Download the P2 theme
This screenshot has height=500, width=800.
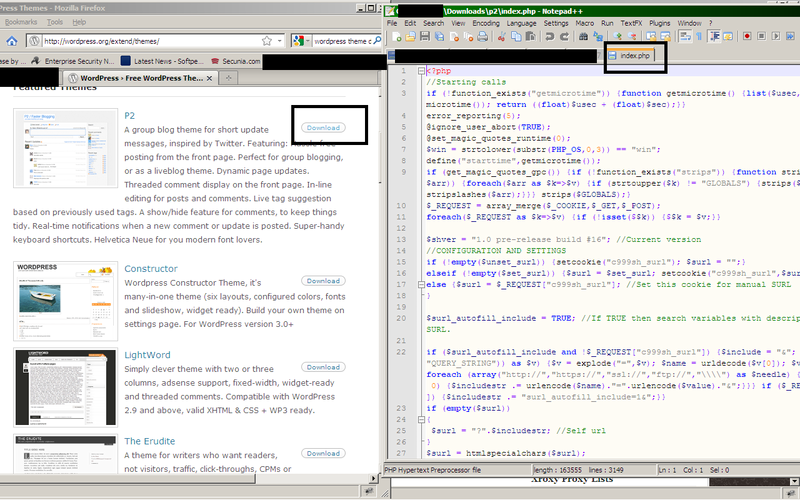tap(323, 128)
